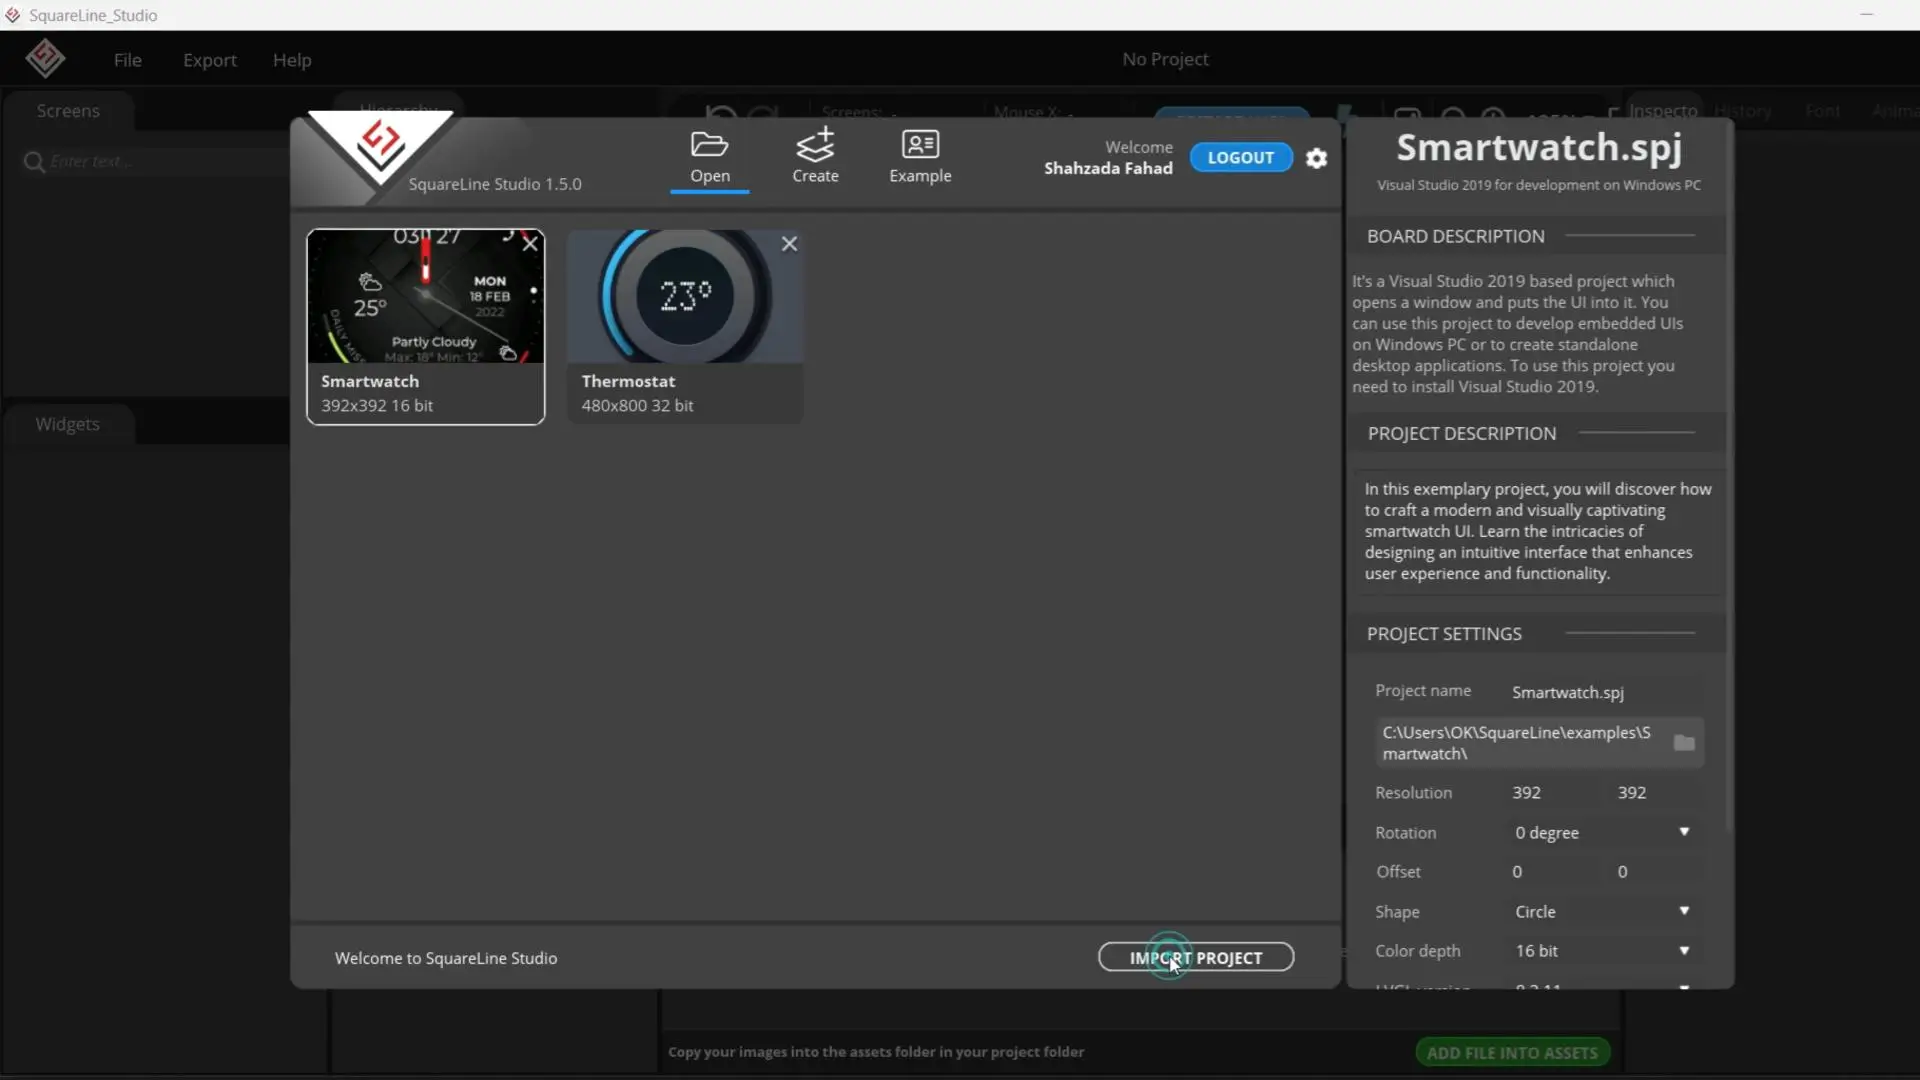
Task: Switch to the Create tab
Action: (x=815, y=156)
